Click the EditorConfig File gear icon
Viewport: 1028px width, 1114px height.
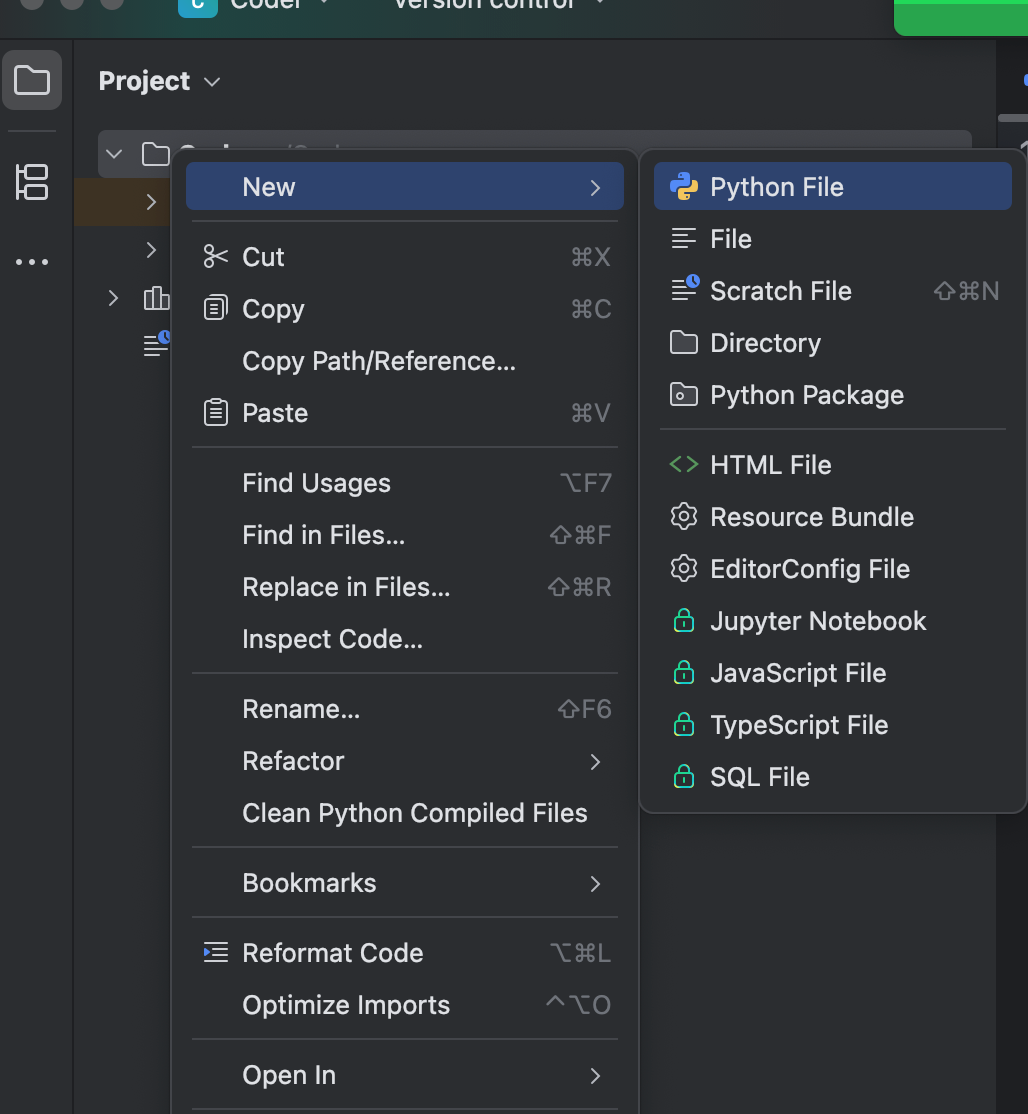click(x=683, y=568)
